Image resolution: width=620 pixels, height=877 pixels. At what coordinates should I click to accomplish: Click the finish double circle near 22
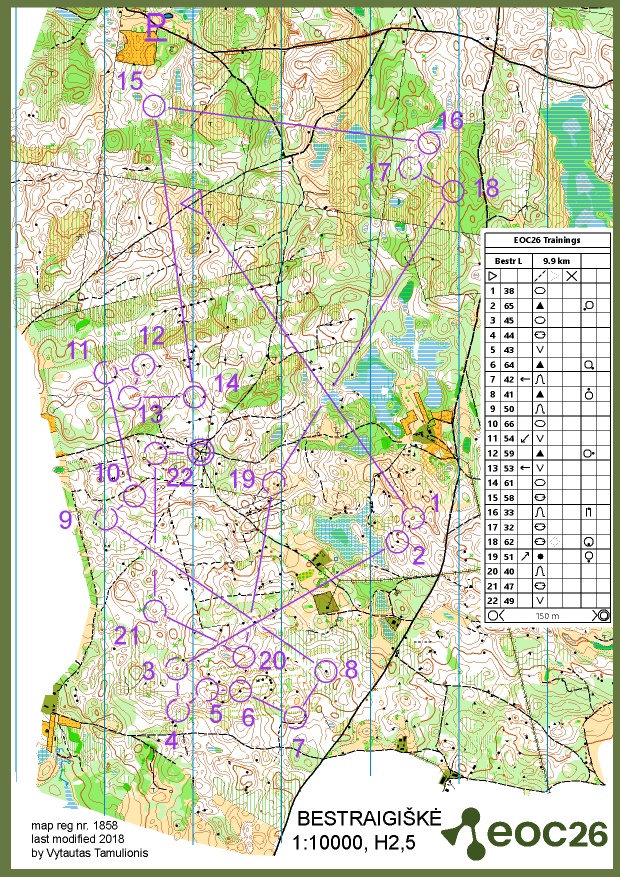(x=201, y=452)
